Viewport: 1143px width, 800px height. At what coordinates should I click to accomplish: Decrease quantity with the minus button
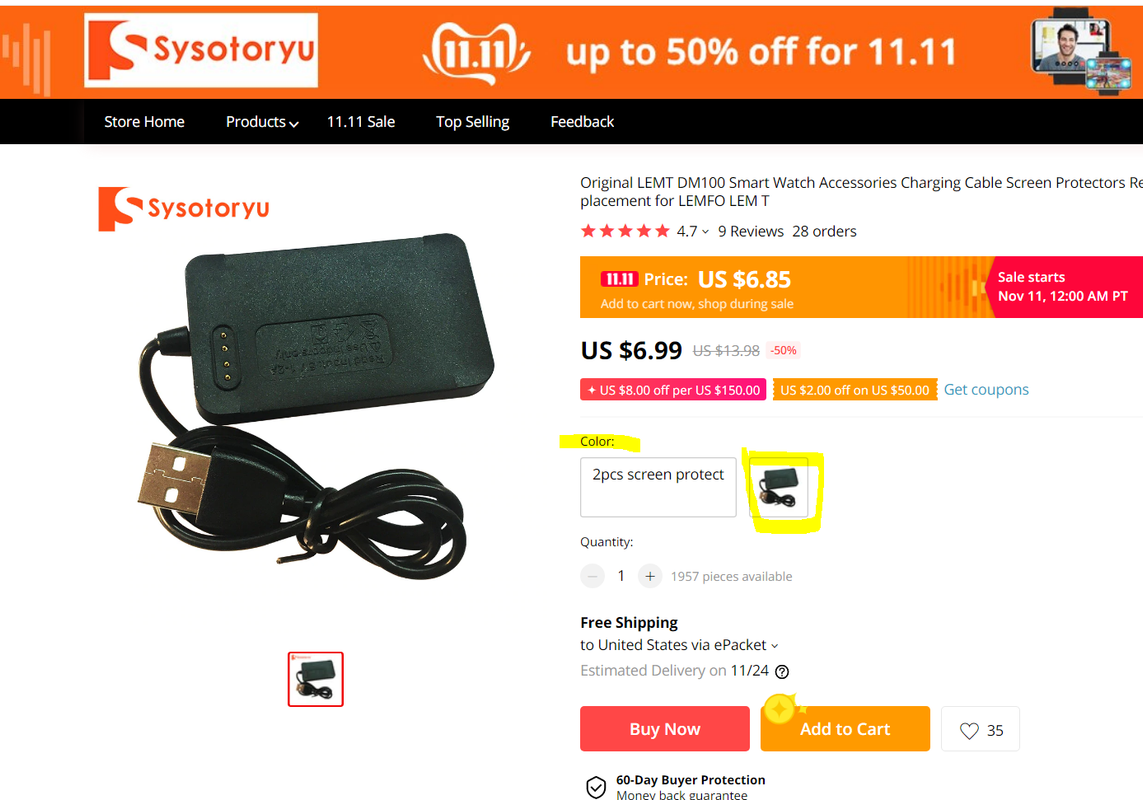[593, 576]
